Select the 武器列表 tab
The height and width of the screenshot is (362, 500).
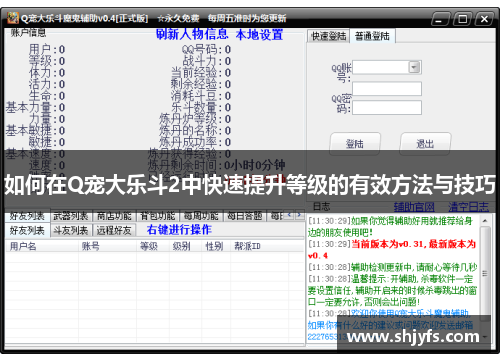71,216
